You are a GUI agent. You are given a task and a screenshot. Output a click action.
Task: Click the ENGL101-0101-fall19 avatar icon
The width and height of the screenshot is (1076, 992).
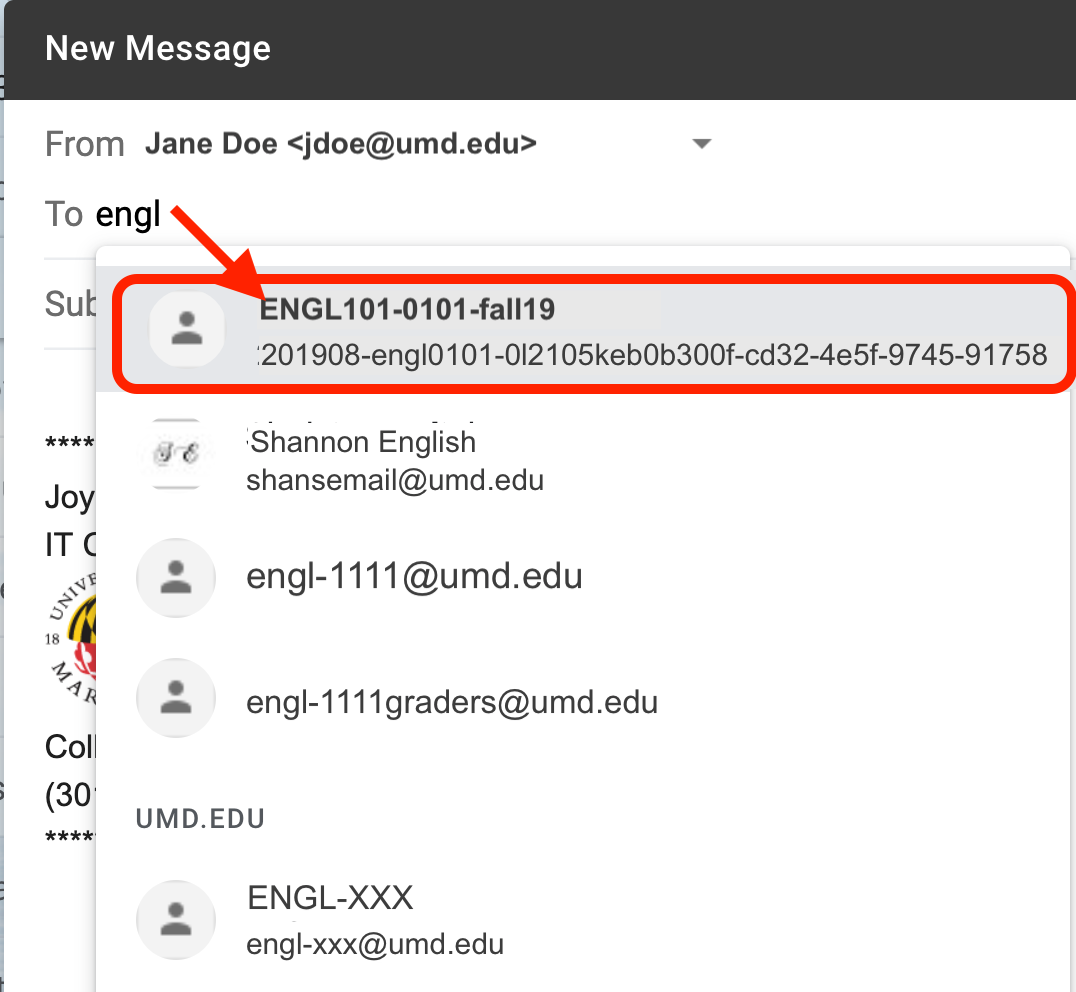pos(187,329)
